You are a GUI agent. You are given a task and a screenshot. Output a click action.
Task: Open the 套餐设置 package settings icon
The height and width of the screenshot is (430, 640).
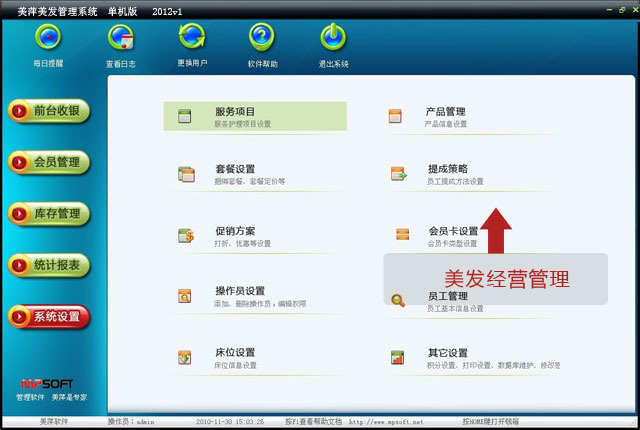(185, 174)
